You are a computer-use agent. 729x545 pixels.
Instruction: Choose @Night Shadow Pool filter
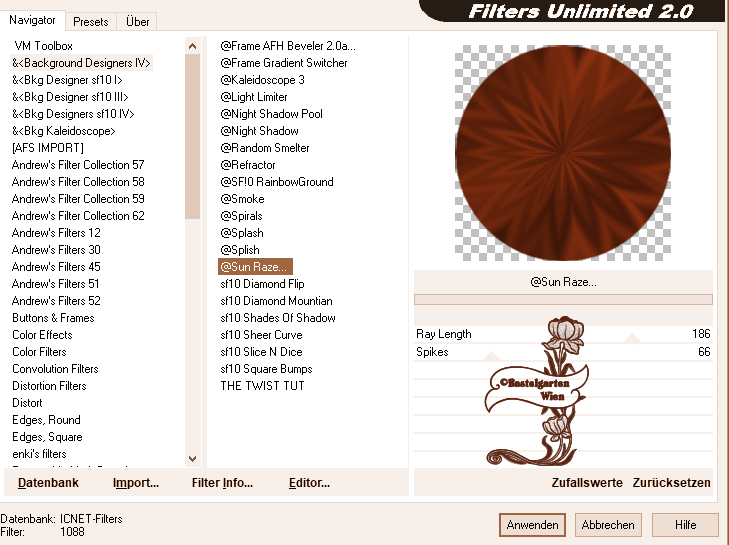[x=271, y=114]
